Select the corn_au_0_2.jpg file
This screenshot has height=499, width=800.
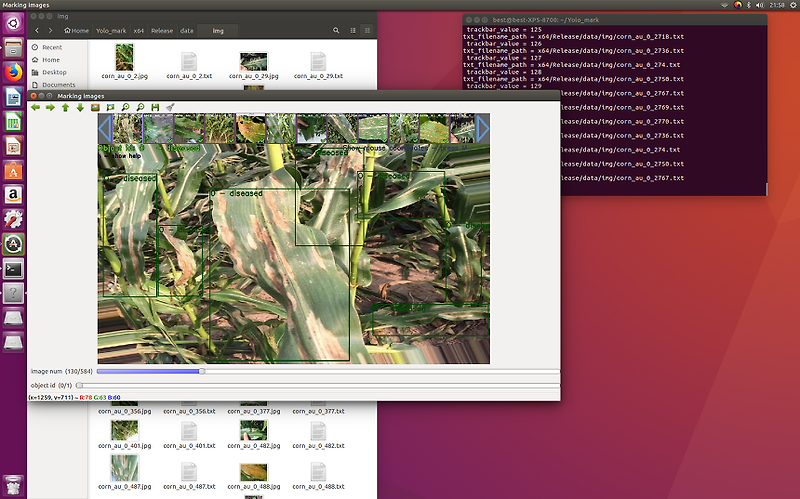(x=124, y=62)
